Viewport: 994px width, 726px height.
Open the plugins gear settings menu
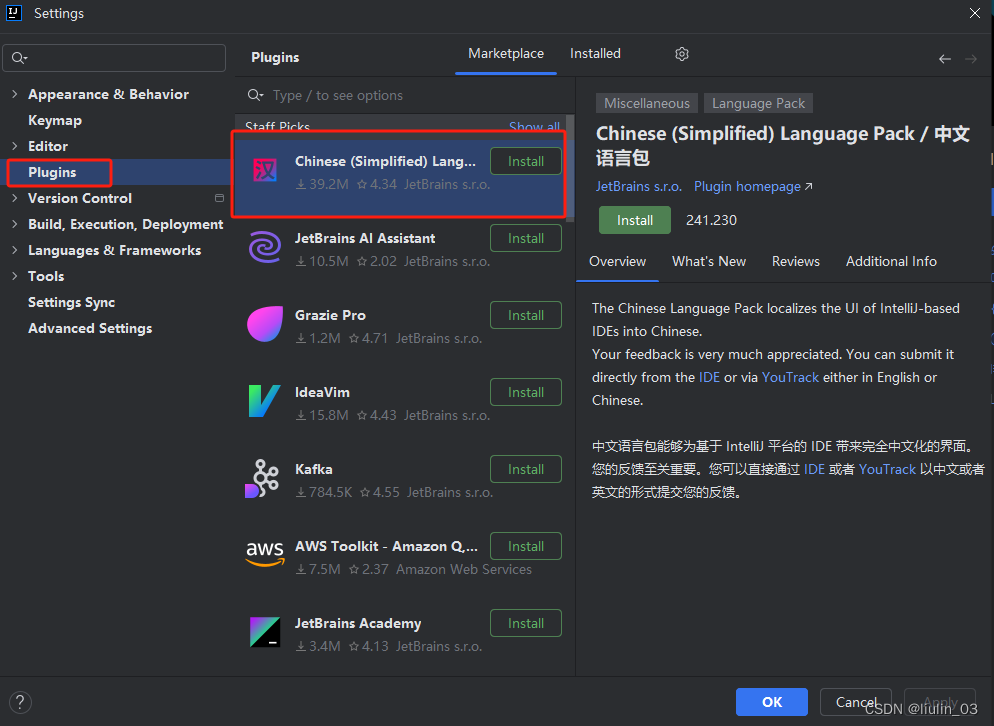681,54
